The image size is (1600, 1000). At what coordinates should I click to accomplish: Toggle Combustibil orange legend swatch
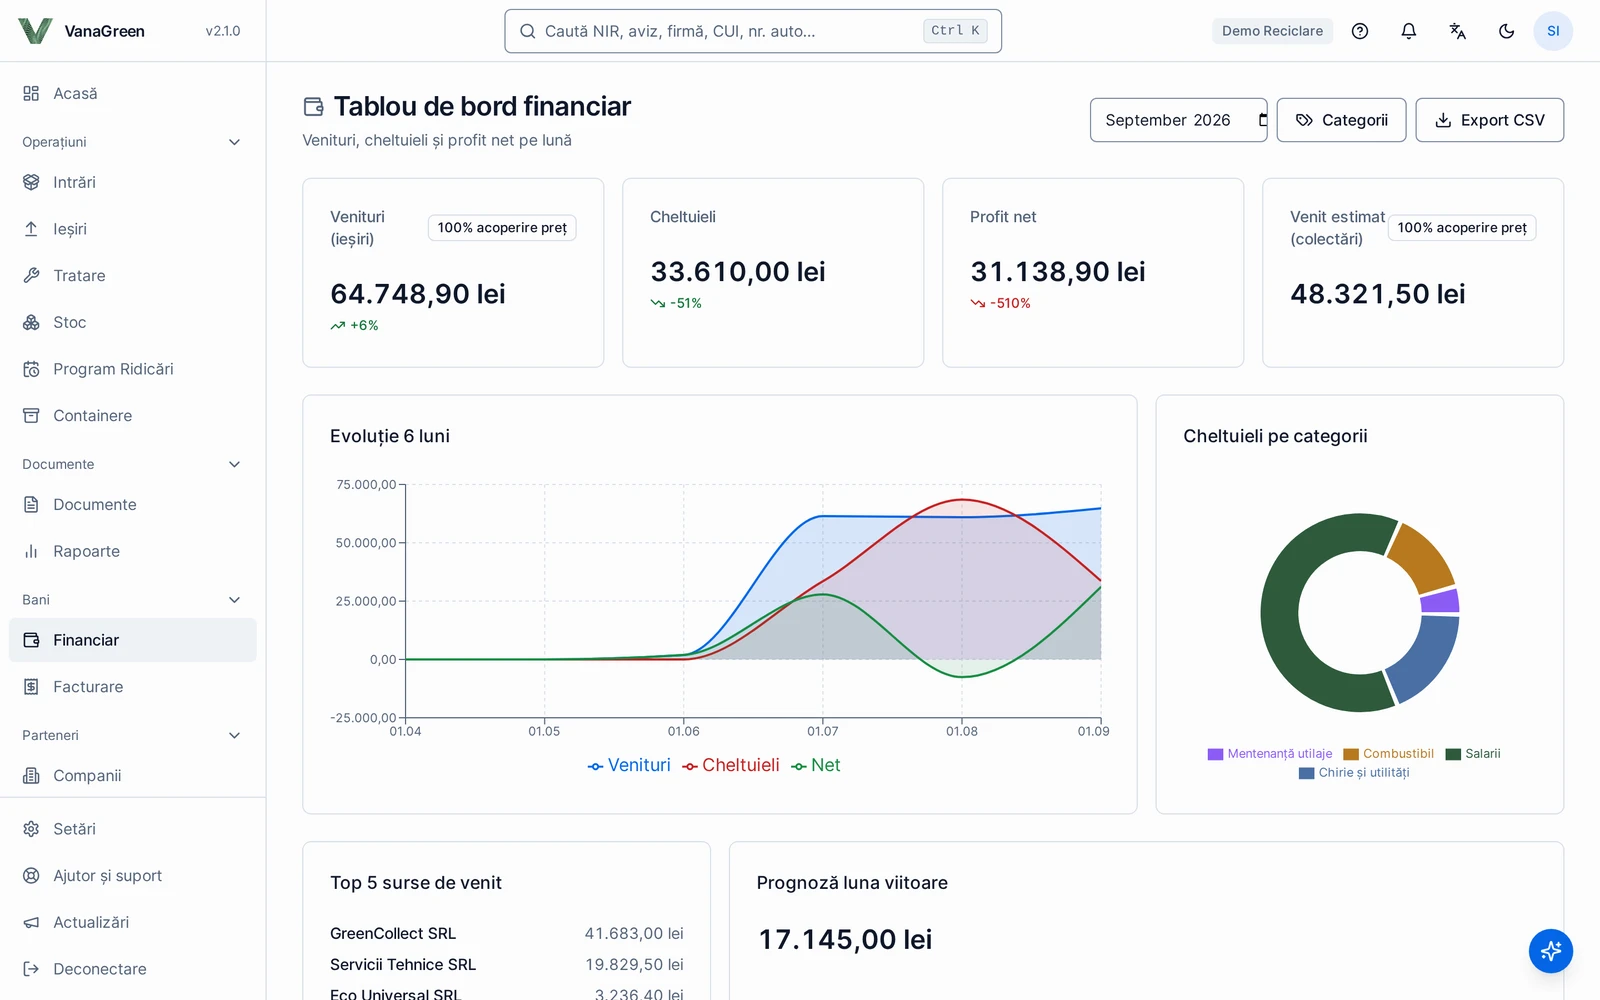pyautogui.click(x=1351, y=754)
